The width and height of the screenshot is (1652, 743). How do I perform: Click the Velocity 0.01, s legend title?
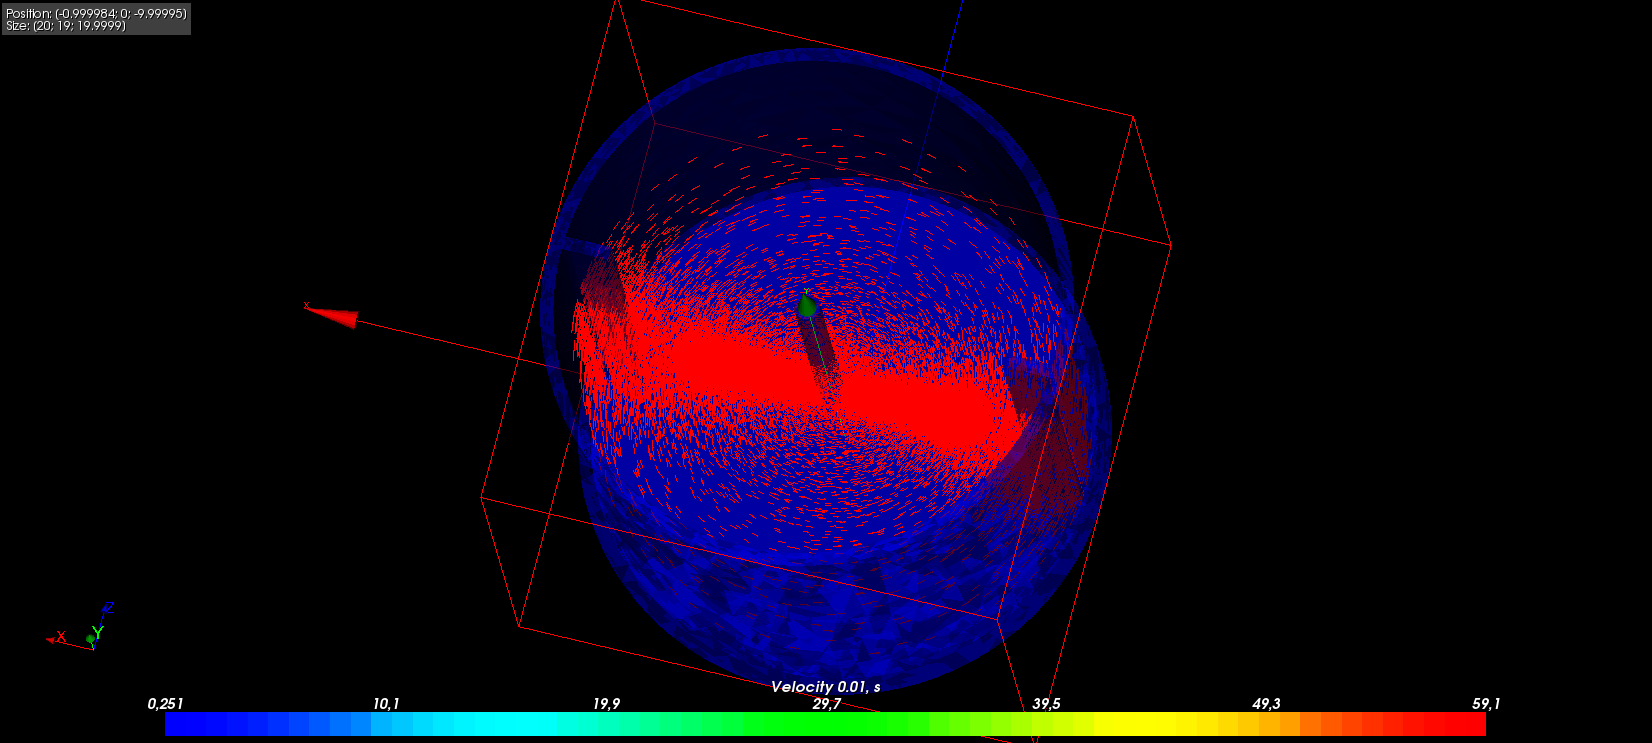coord(825,687)
